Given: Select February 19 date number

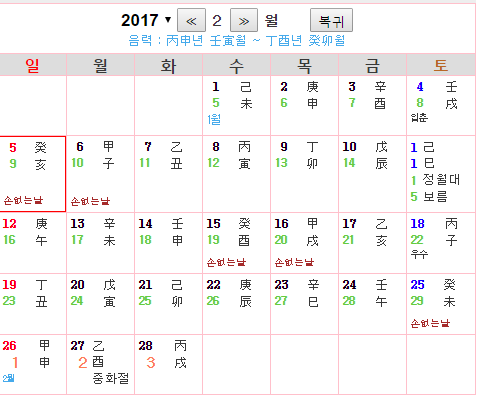Looking at the screenshot, I should pyautogui.click(x=9, y=285).
